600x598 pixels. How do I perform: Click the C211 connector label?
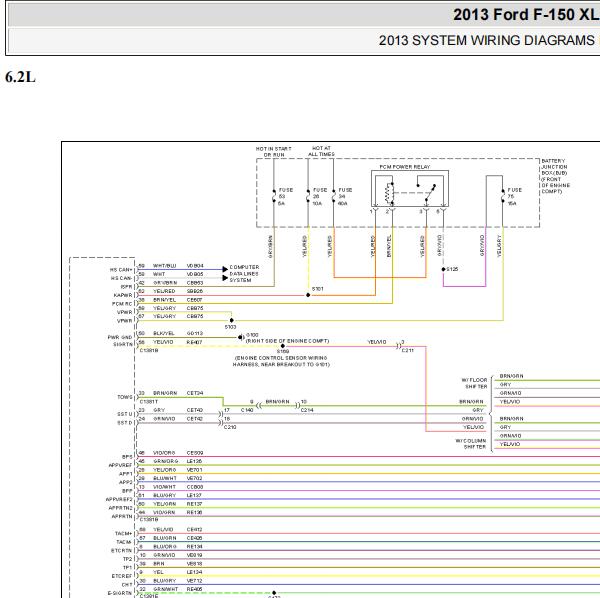pos(407,350)
